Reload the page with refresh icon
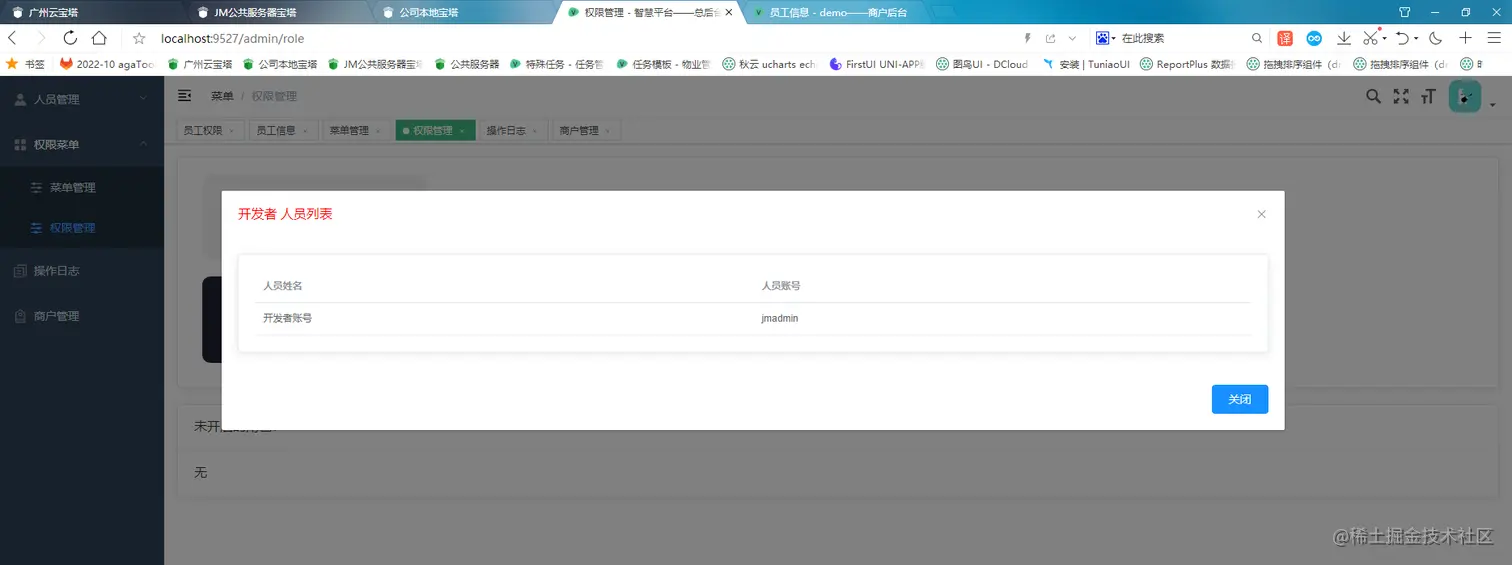 click(70, 38)
